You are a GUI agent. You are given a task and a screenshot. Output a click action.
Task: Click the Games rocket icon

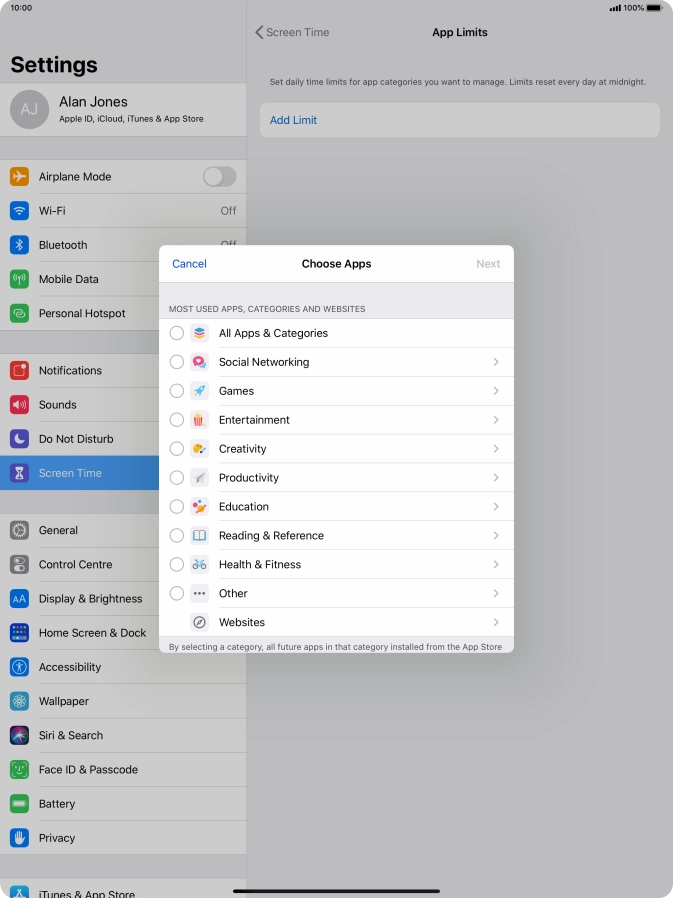(x=199, y=391)
